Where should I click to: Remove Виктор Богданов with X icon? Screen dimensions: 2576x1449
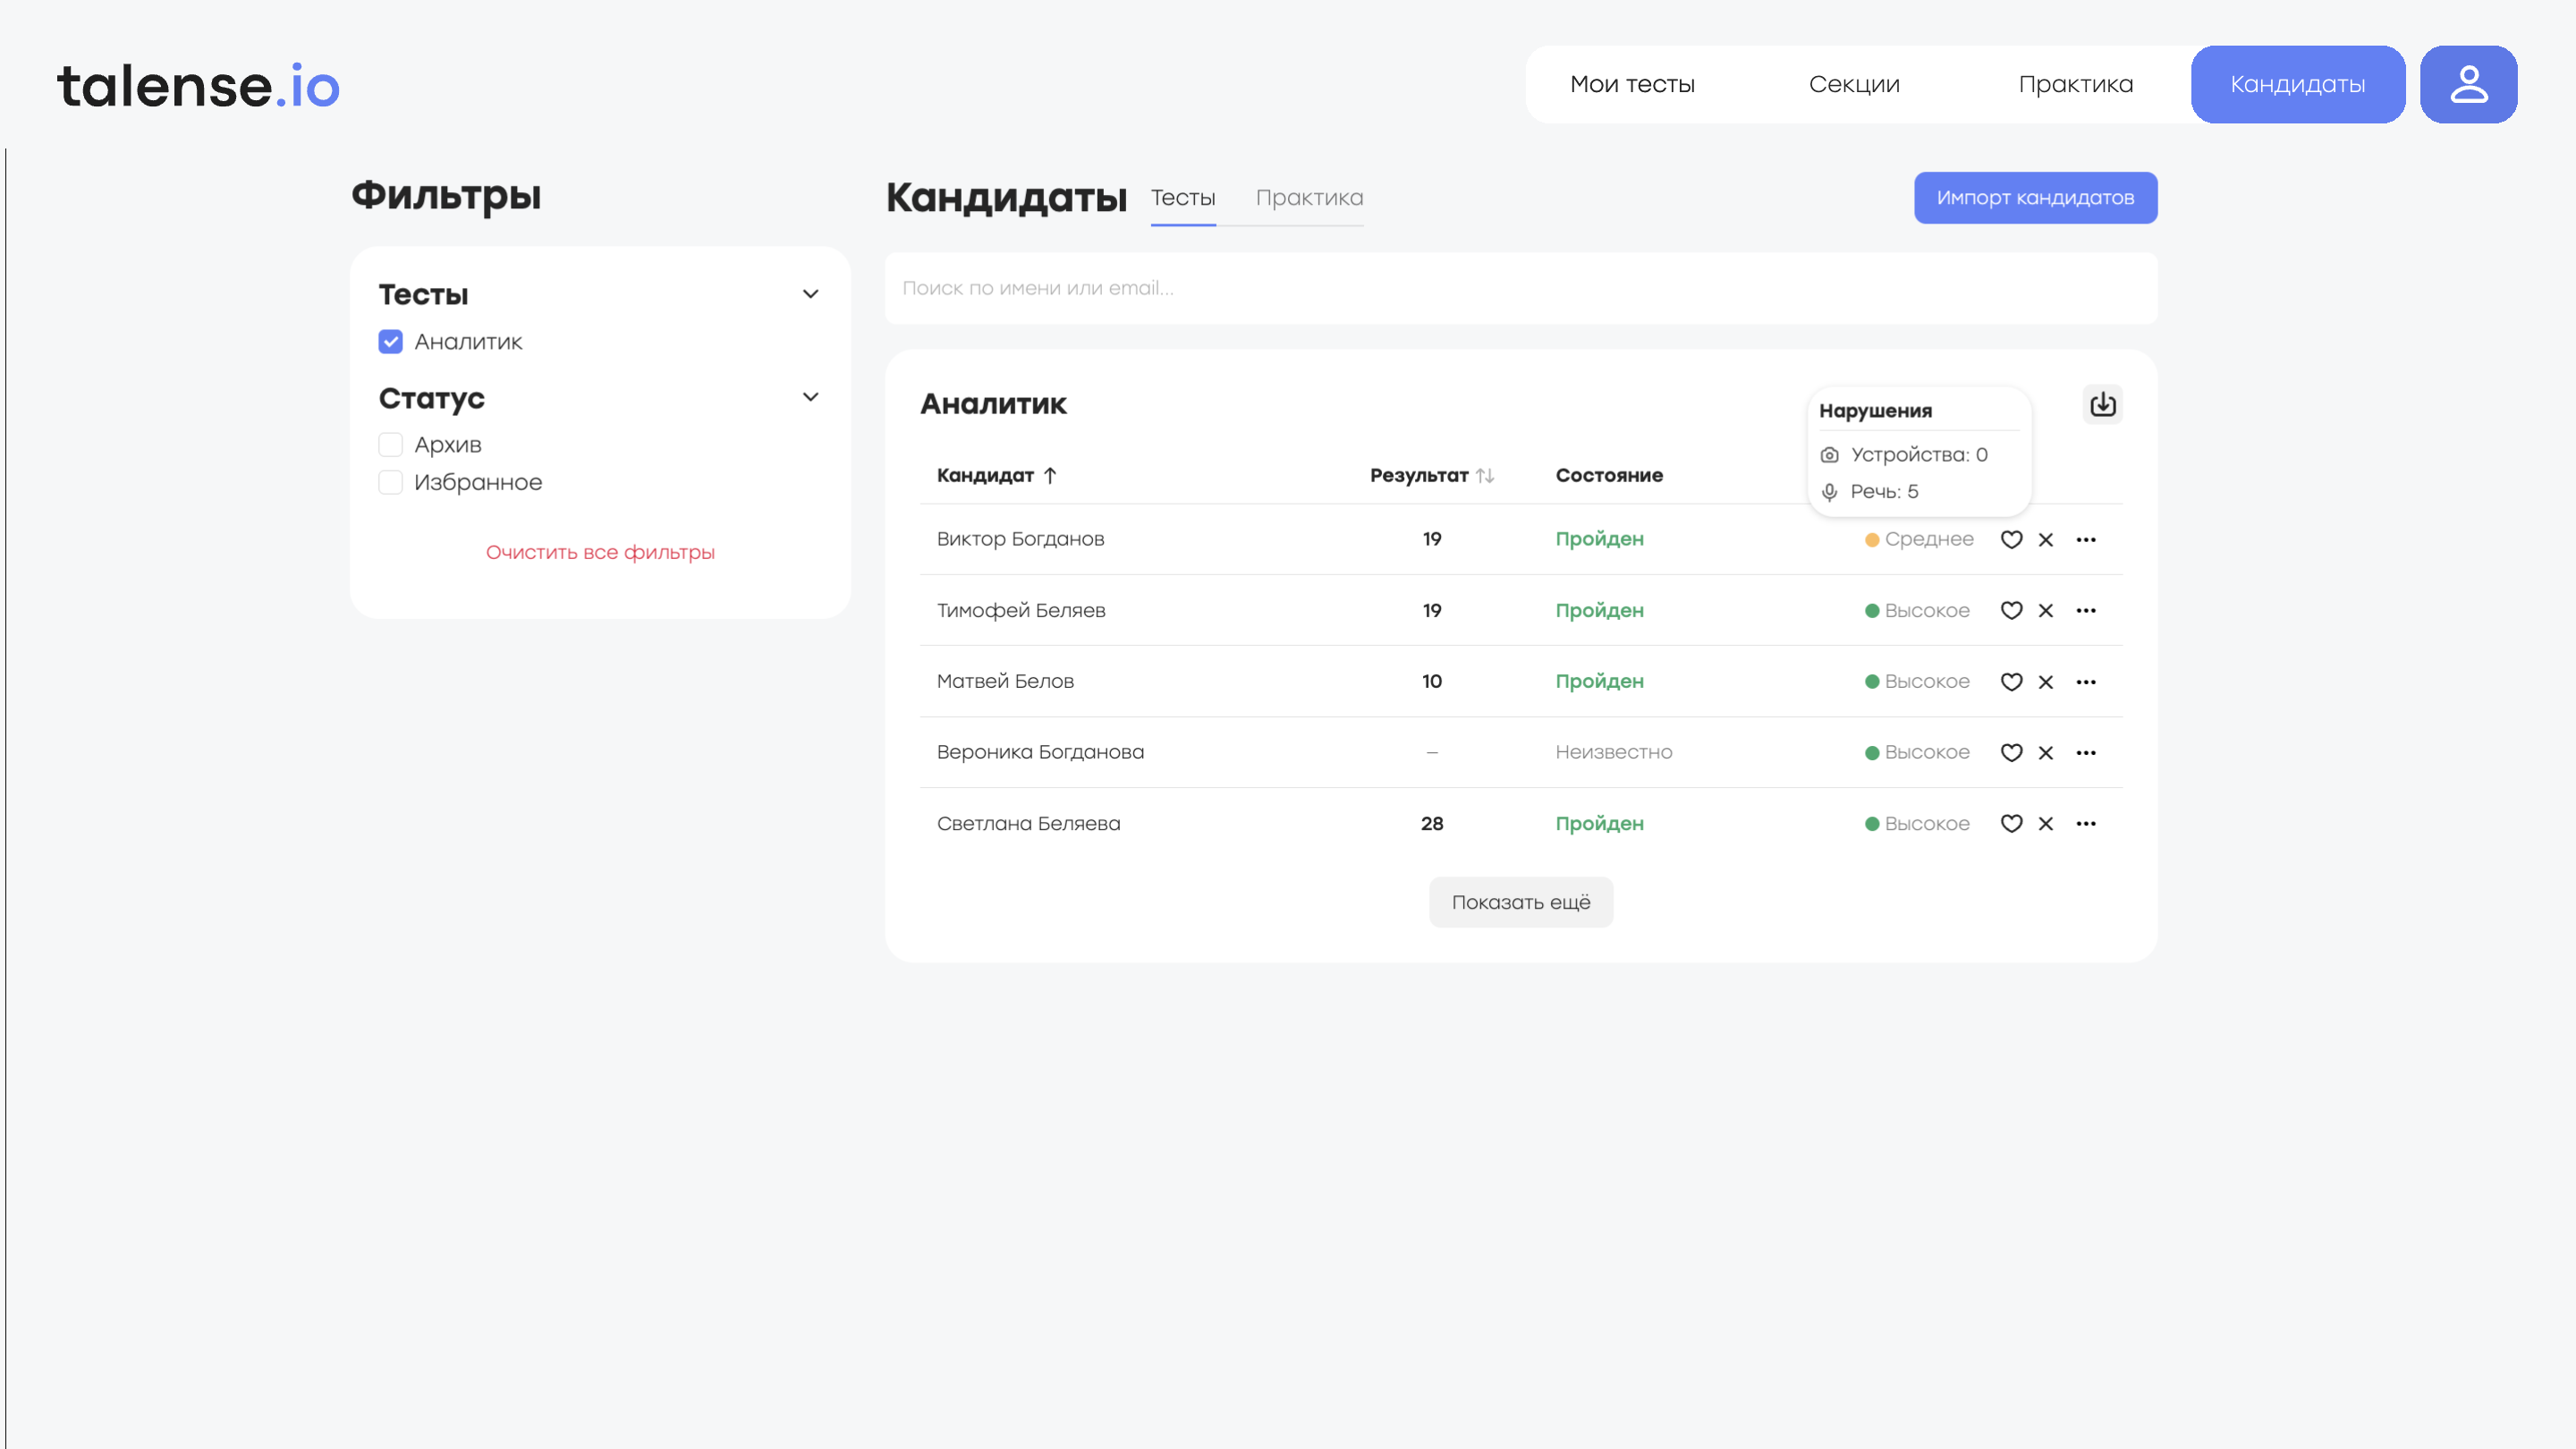click(2045, 539)
